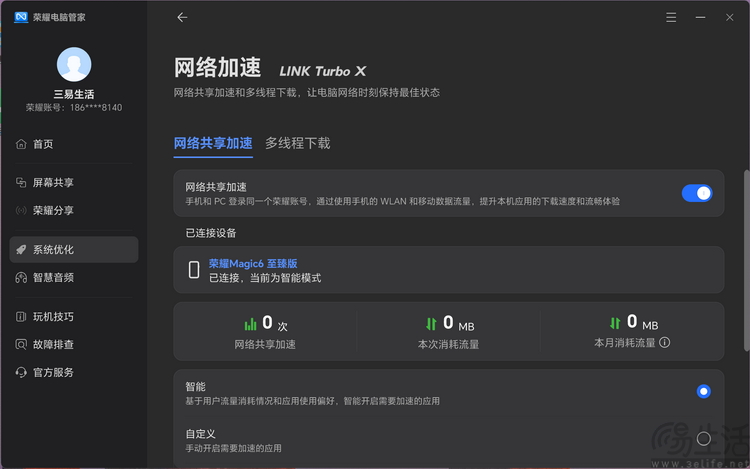The width and height of the screenshot is (750, 469).
Task: Click the 荣耀分享 broadcast icon
Action: [x=21, y=210]
